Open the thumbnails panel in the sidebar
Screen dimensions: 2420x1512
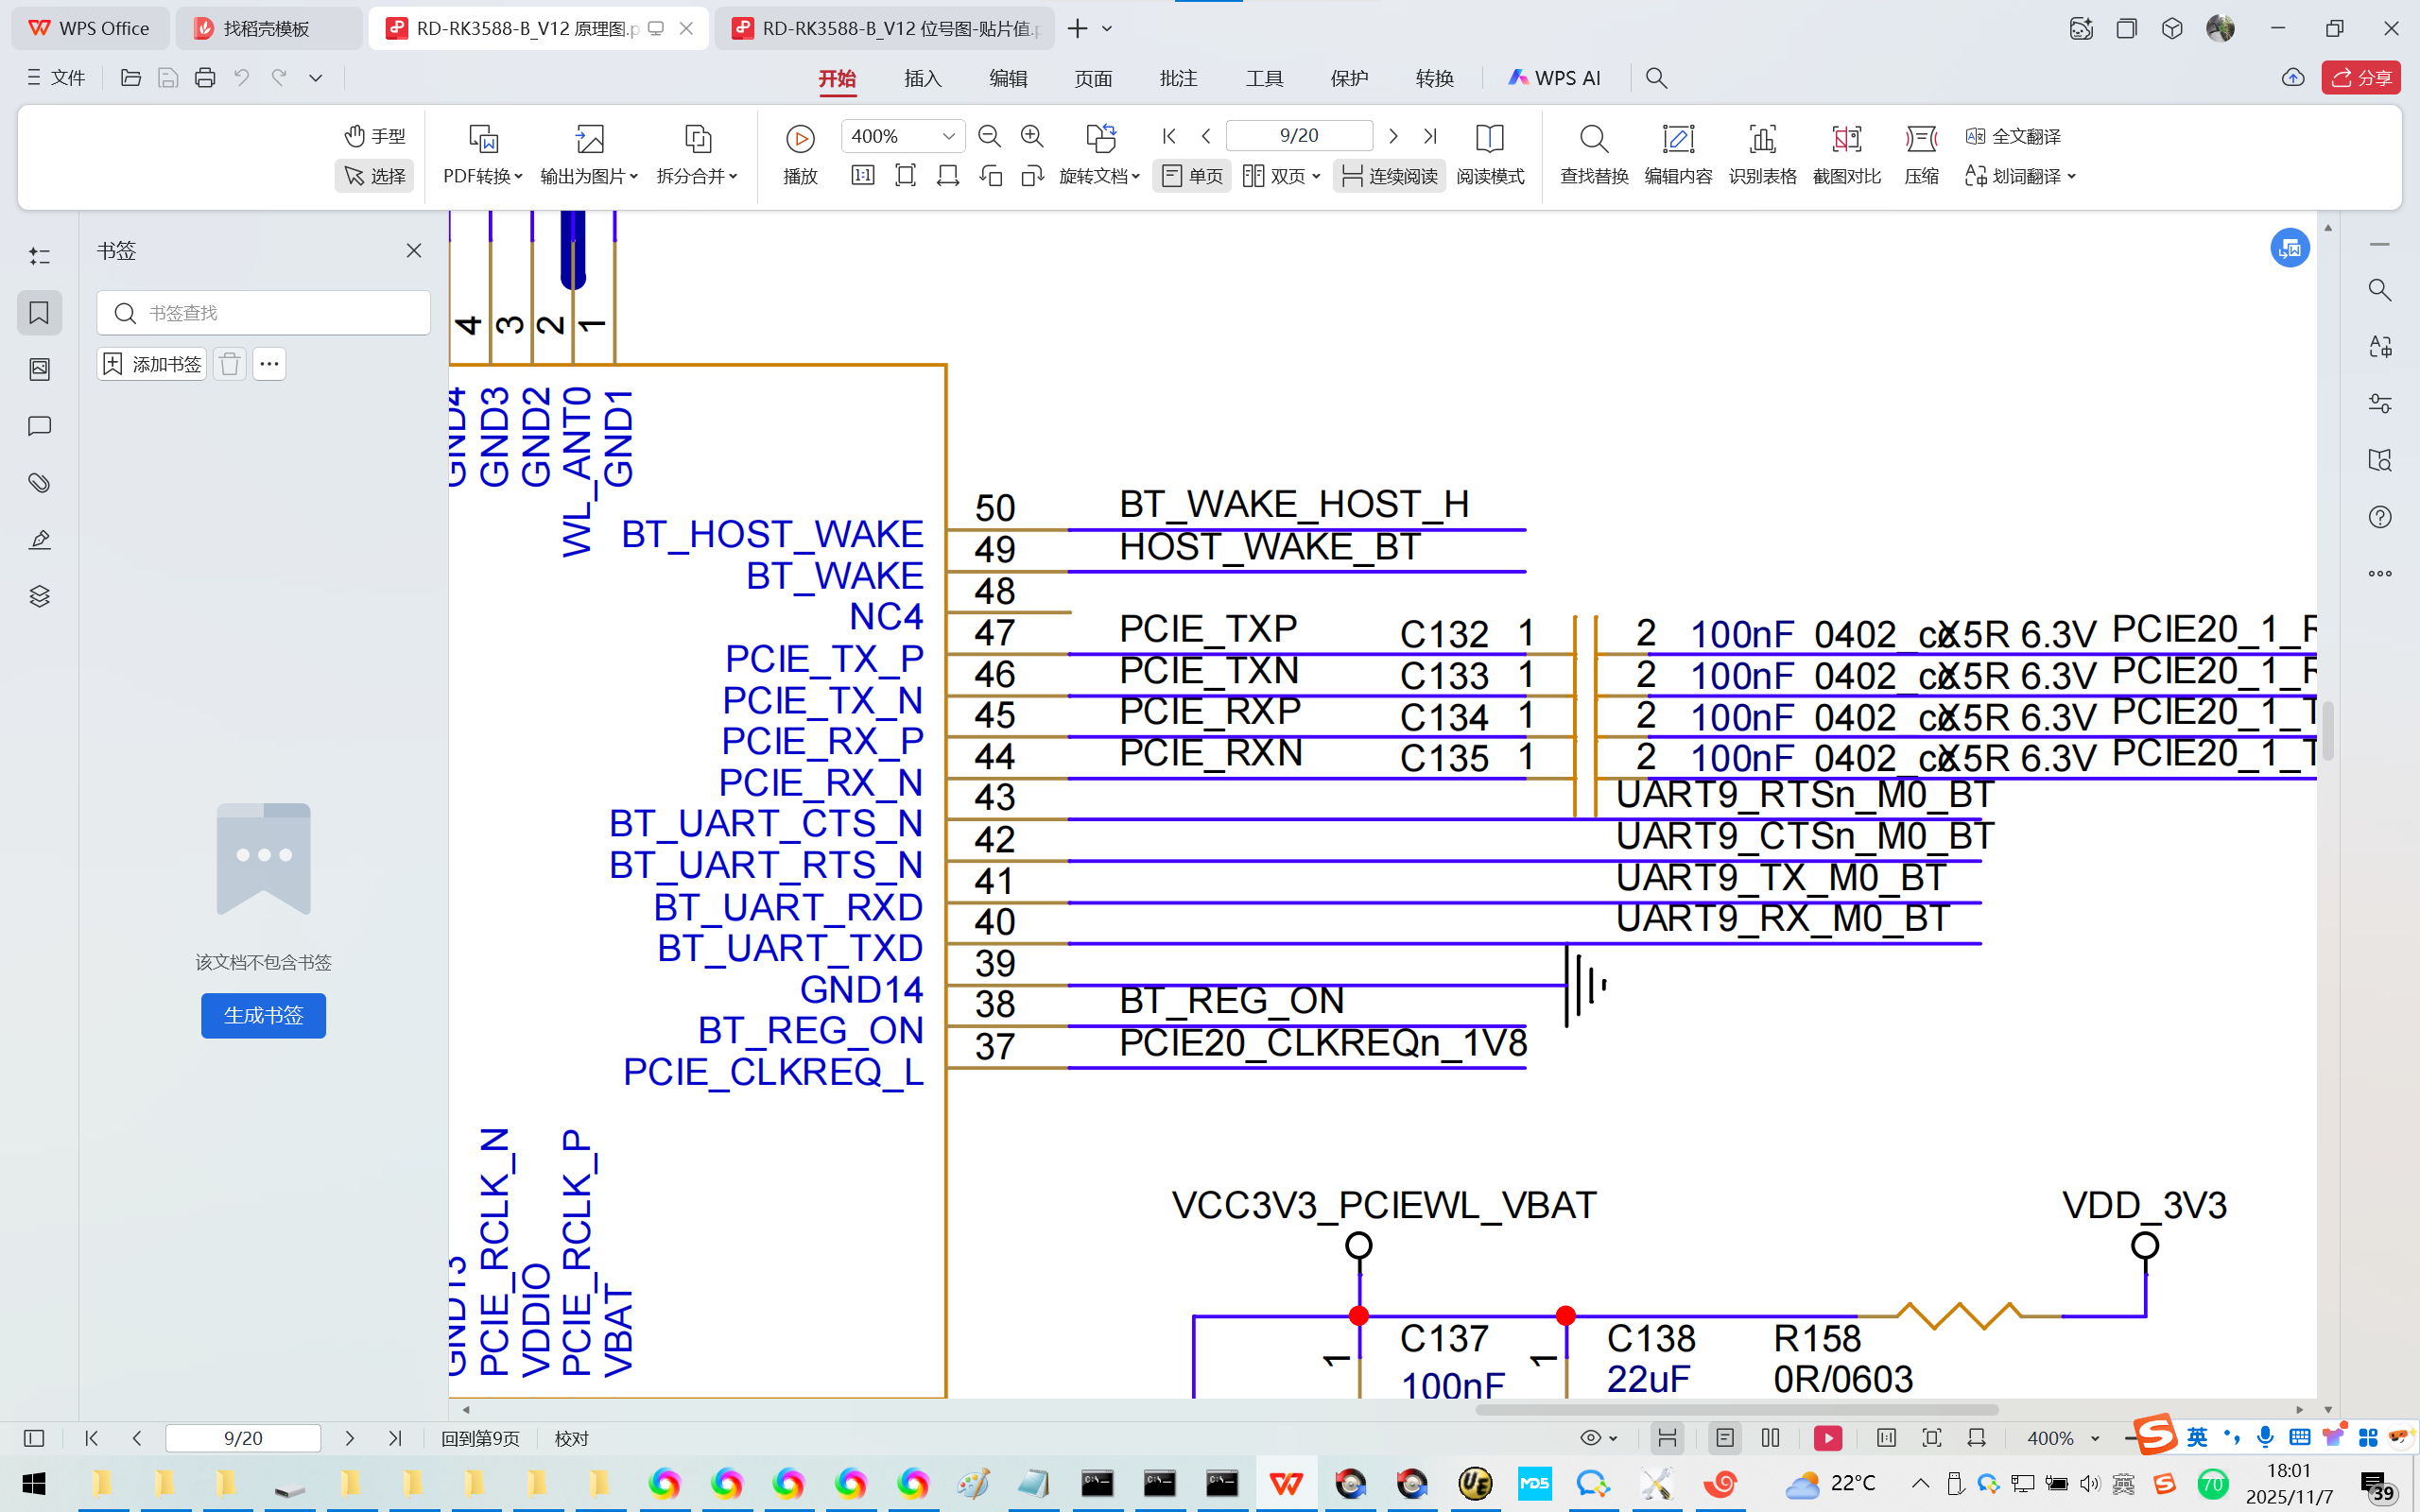[40, 370]
